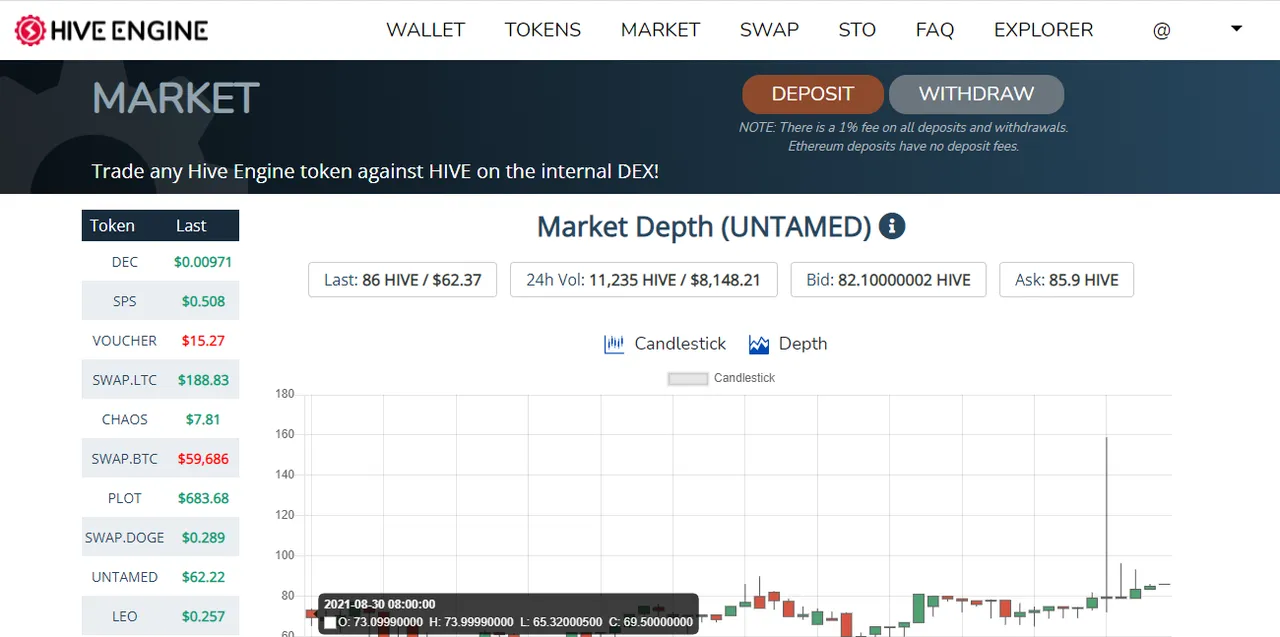Select the SWAP.DOGE token row
The image size is (1280, 637).
click(x=160, y=537)
